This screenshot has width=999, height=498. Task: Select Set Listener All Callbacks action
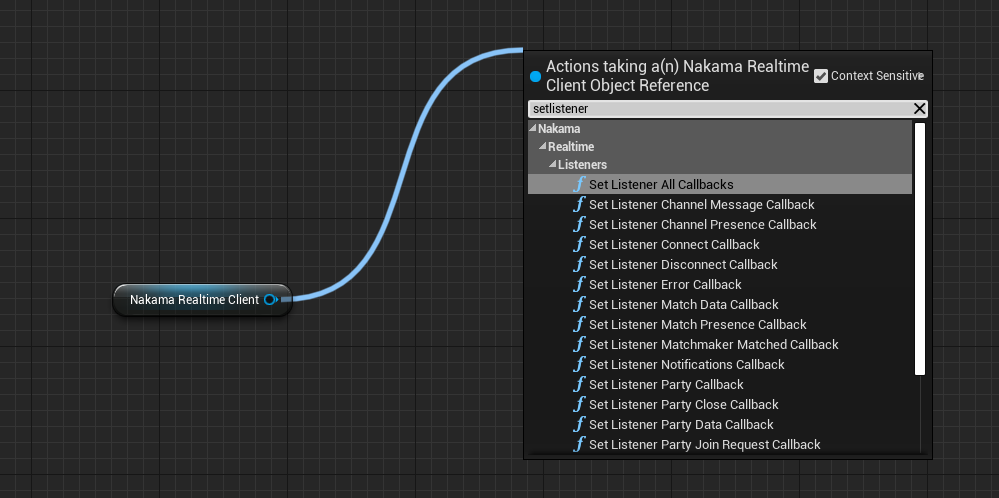[x=720, y=184]
